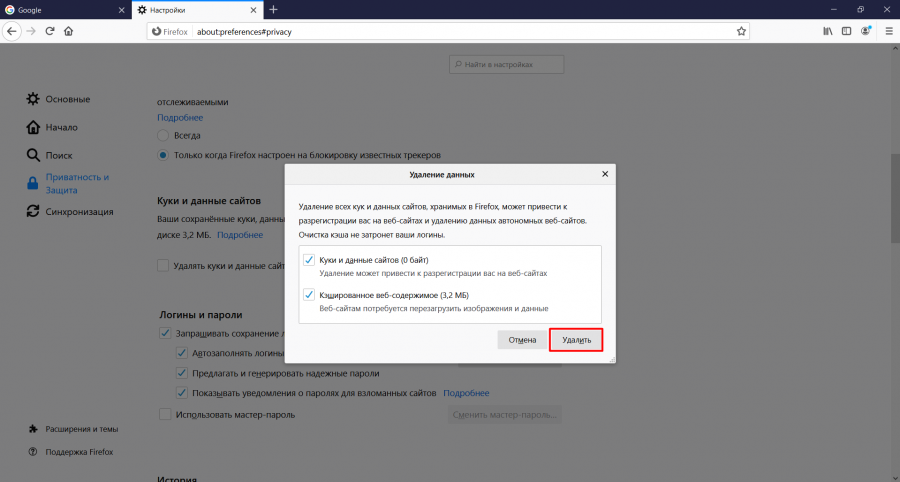Close the Удаление данных dialog with X
The width and height of the screenshot is (900, 482).
coord(605,174)
